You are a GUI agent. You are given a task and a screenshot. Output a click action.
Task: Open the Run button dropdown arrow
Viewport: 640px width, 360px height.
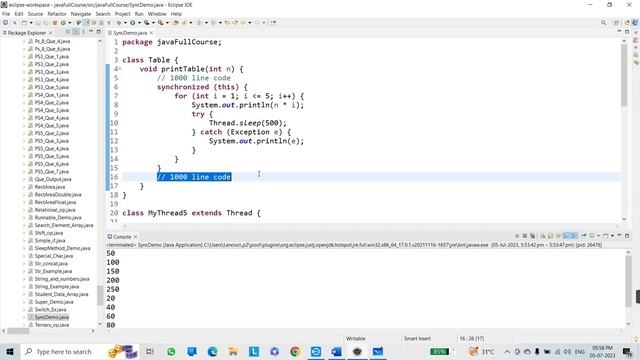pyautogui.click(x=139, y=23)
